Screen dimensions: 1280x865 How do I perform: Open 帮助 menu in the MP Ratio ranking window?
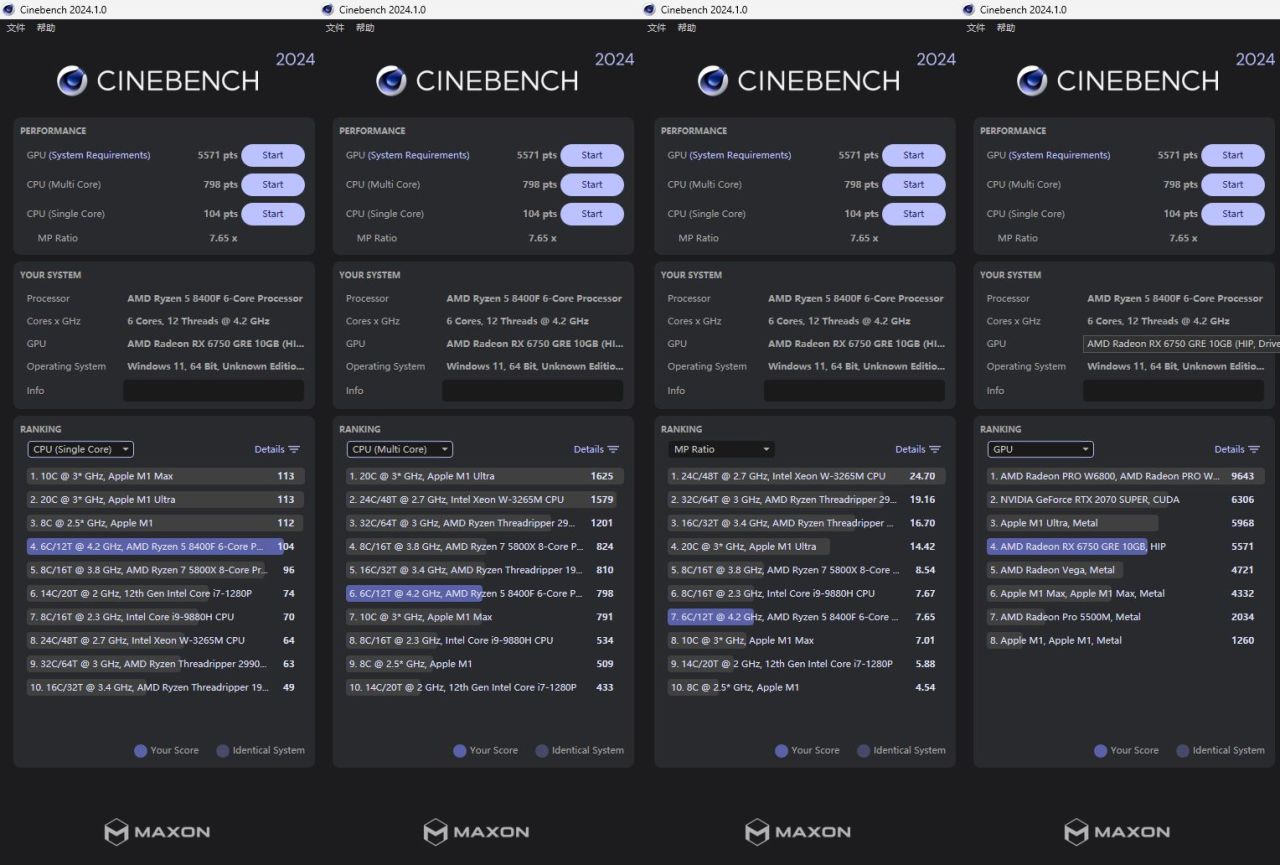click(687, 28)
